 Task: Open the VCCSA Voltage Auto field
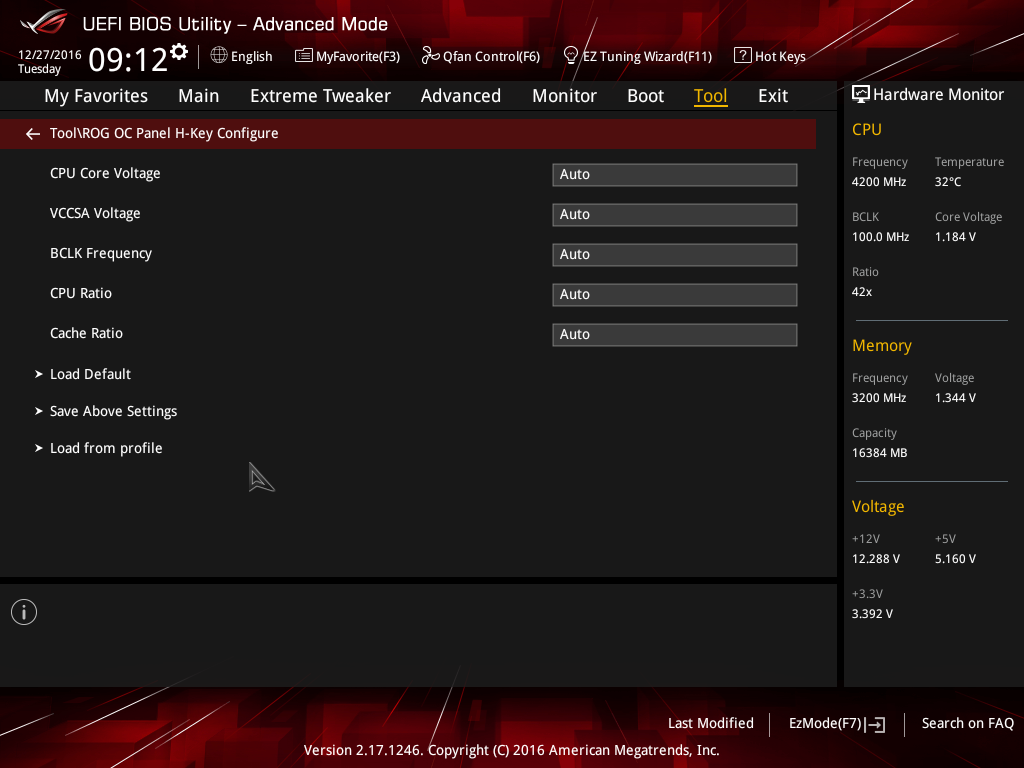click(675, 214)
